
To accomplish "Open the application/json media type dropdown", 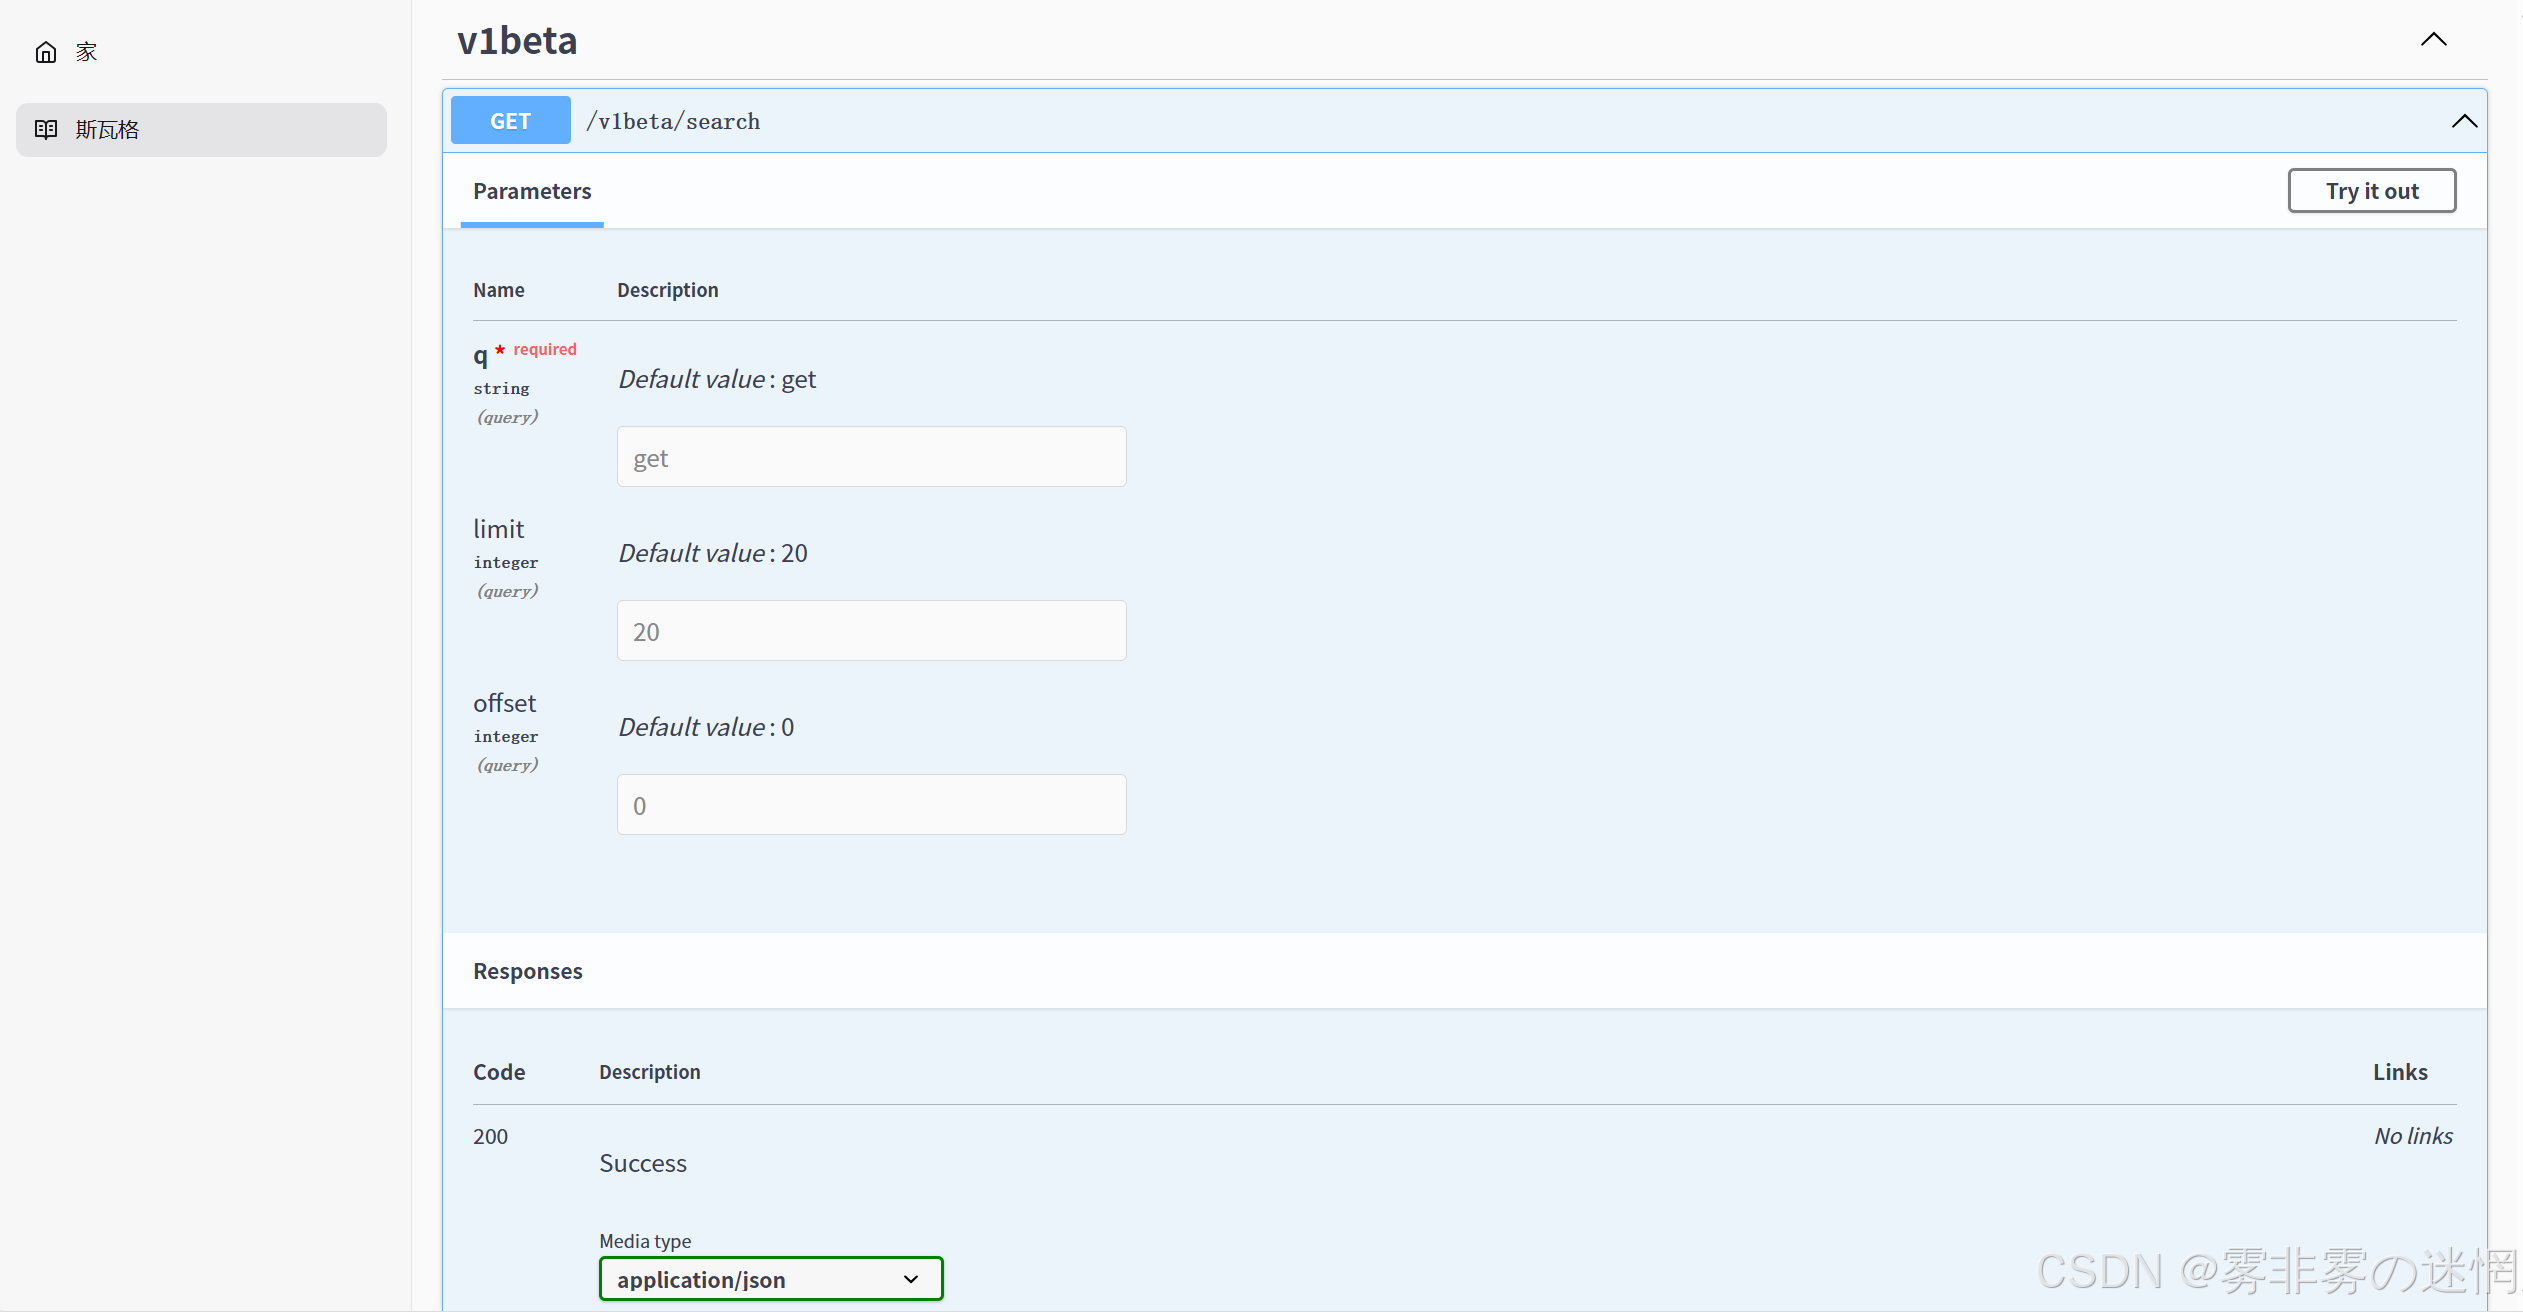I will (770, 1279).
